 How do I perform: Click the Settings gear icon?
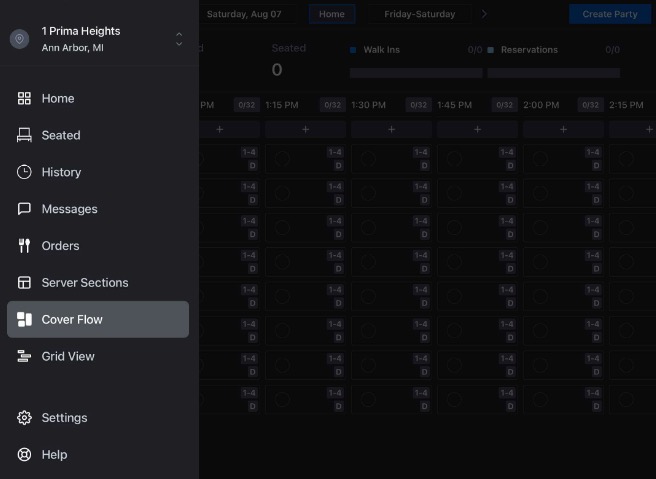24,418
